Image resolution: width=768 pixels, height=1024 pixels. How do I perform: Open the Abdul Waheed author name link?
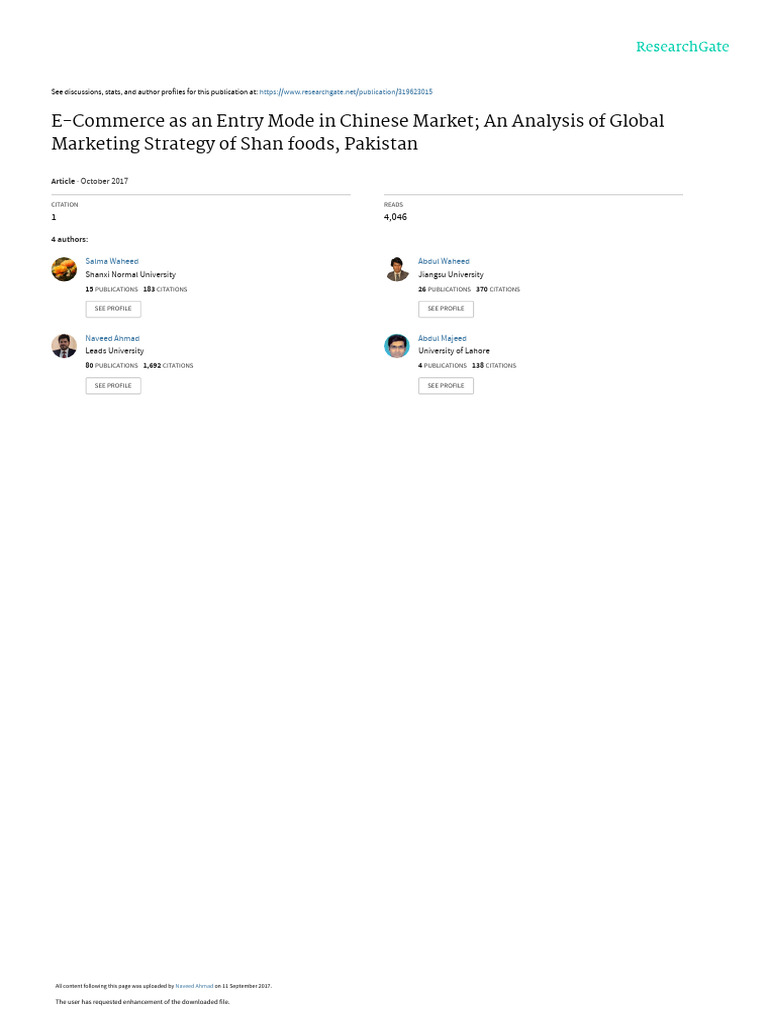(x=443, y=261)
